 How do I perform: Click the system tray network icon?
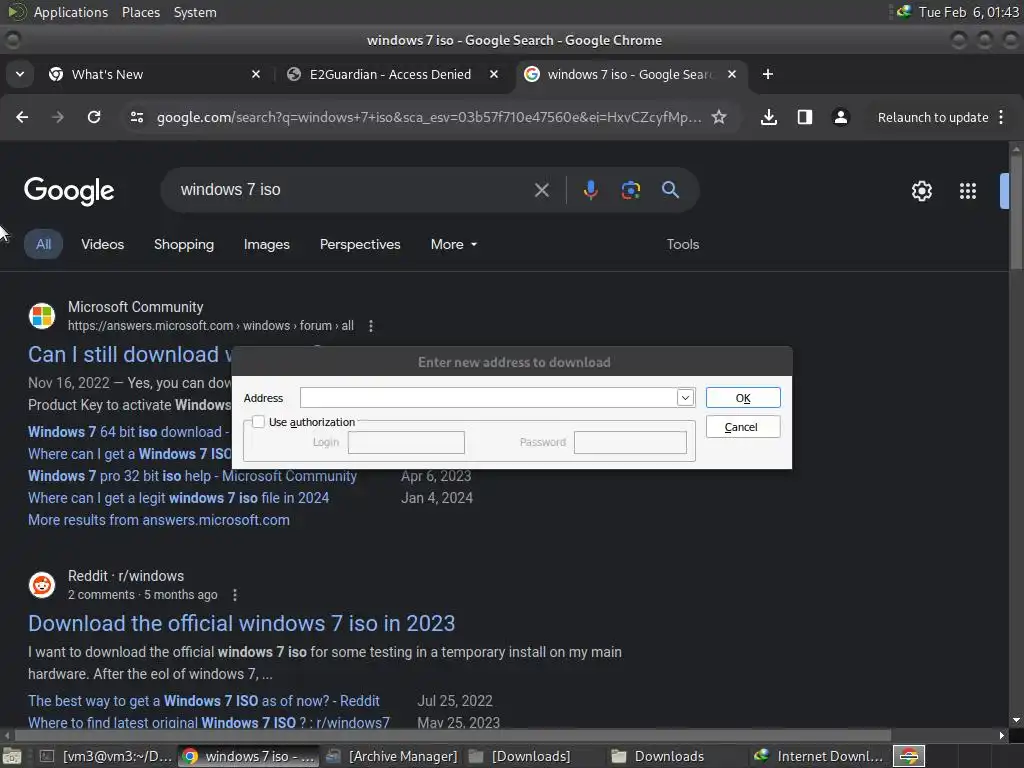[x=904, y=12]
